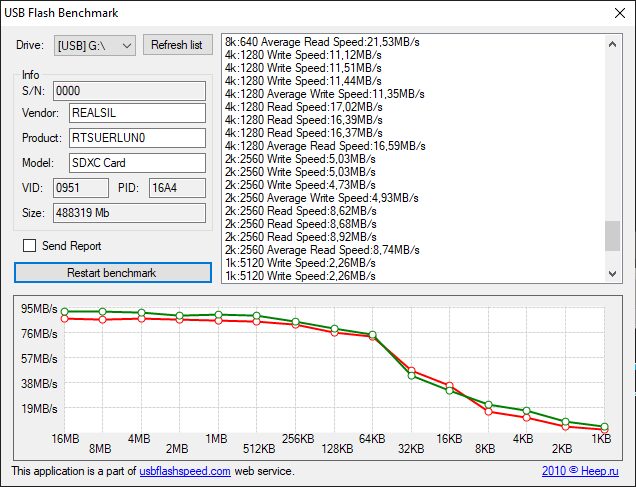Select the Size field showing 488319 Mb
This screenshot has width=636, height=487.
pos(129,212)
